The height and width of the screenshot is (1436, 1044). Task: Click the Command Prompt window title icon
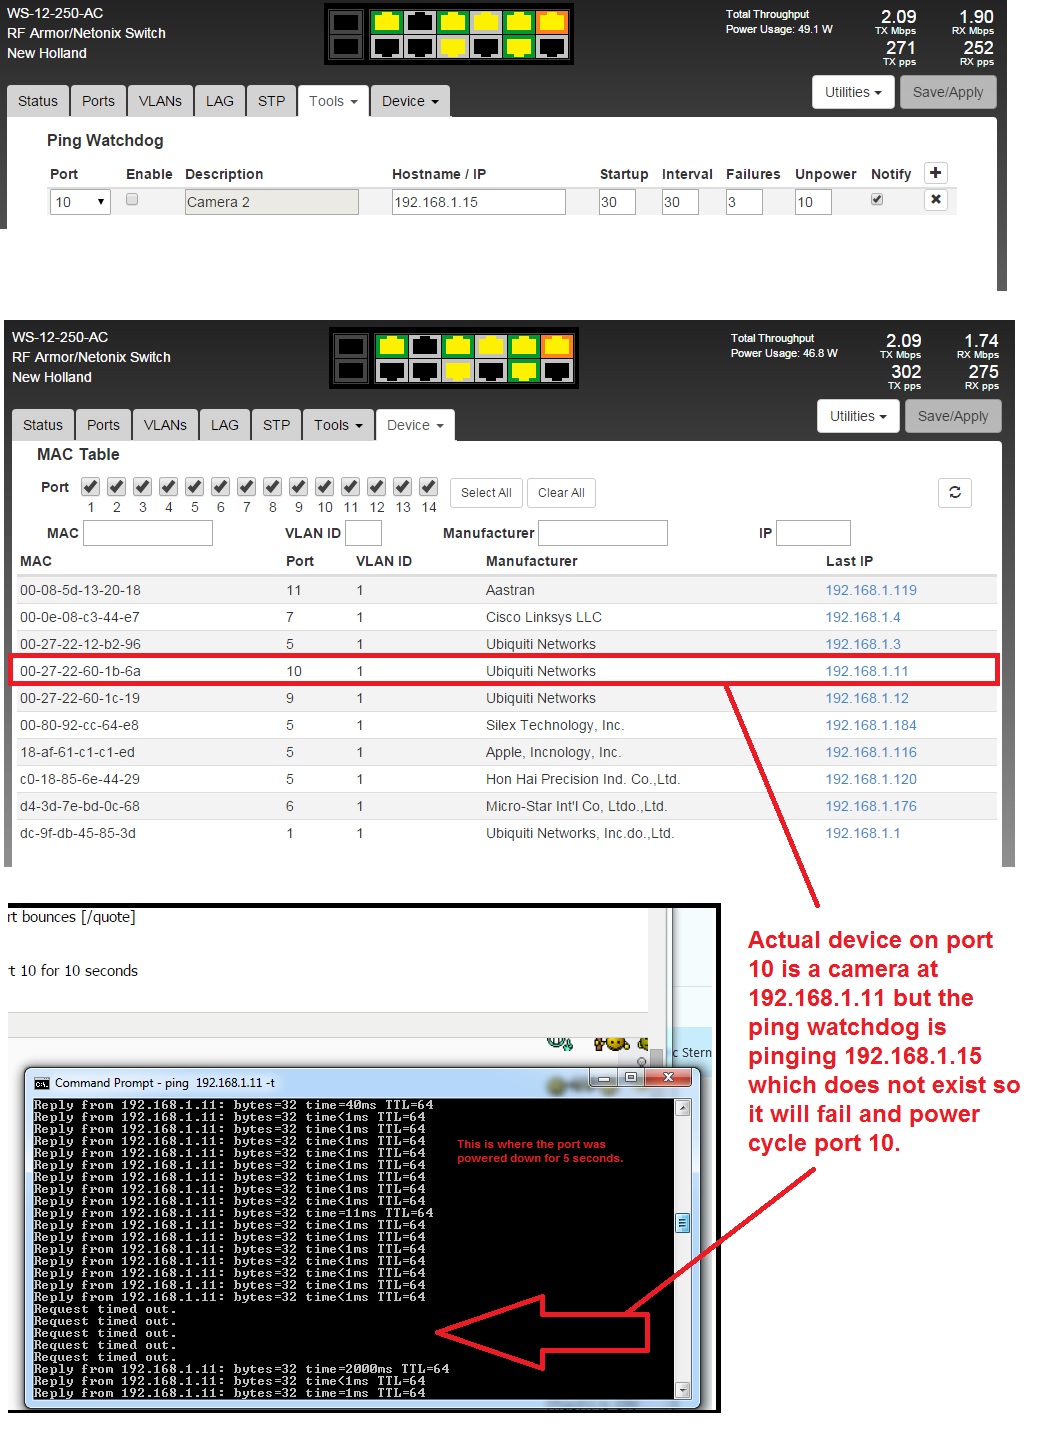tap(42, 1083)
